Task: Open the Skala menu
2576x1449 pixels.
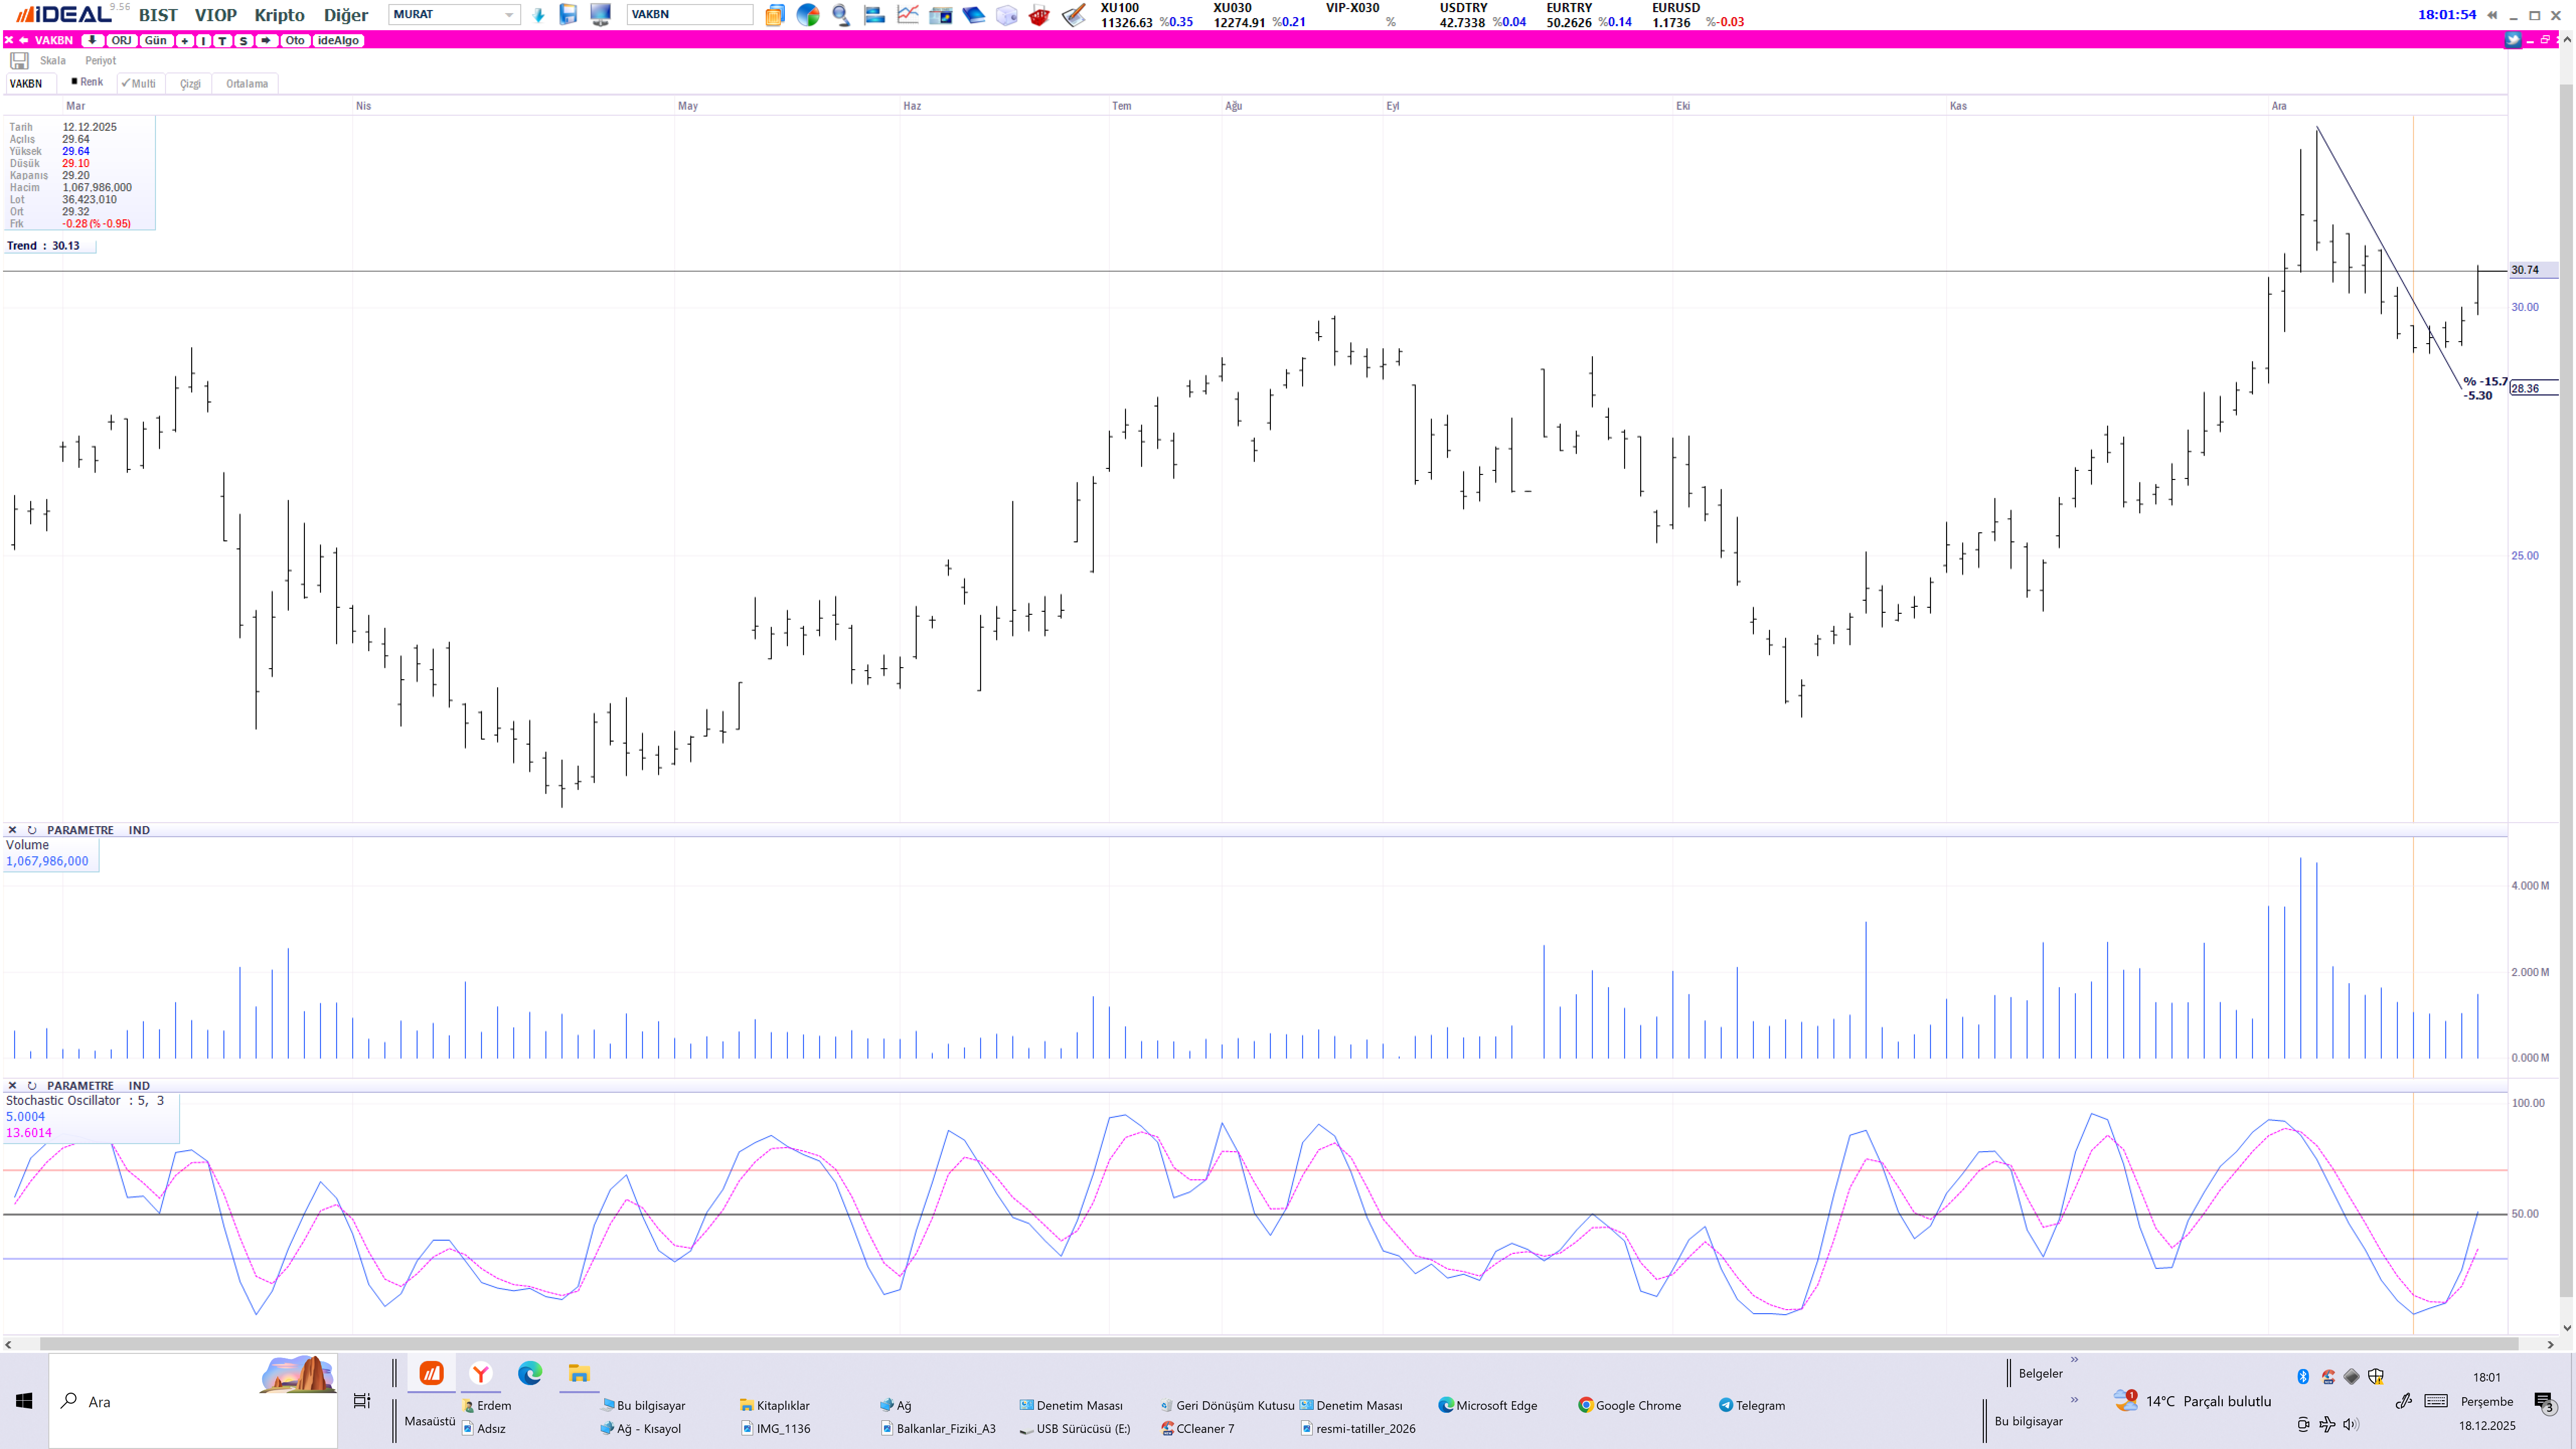Action: pyautogui.click(x=53, y=61)
